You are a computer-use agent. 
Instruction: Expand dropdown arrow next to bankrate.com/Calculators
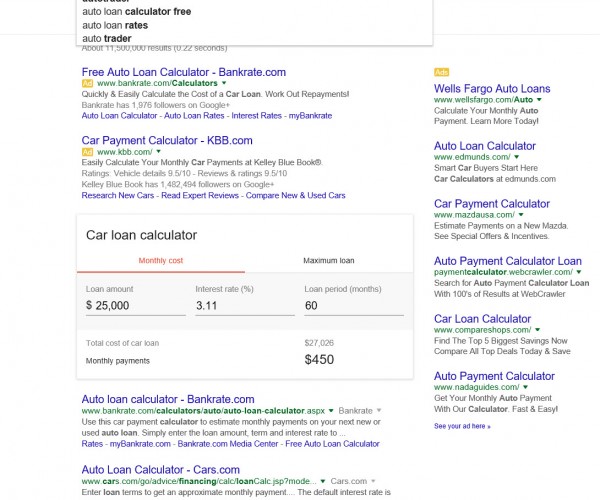click(224, 83)
